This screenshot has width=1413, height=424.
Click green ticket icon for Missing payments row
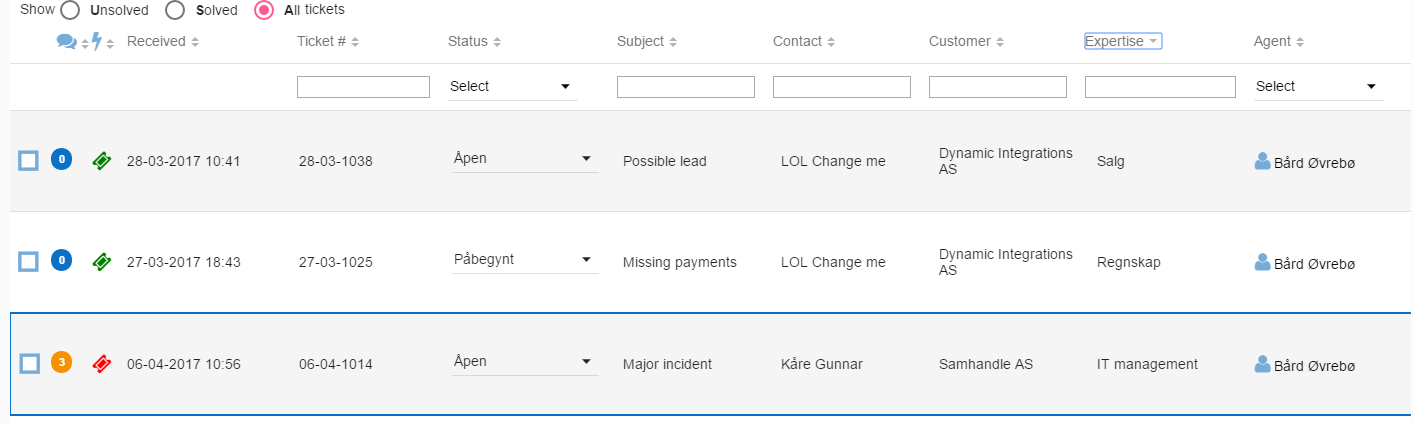[x=101, y=261]
